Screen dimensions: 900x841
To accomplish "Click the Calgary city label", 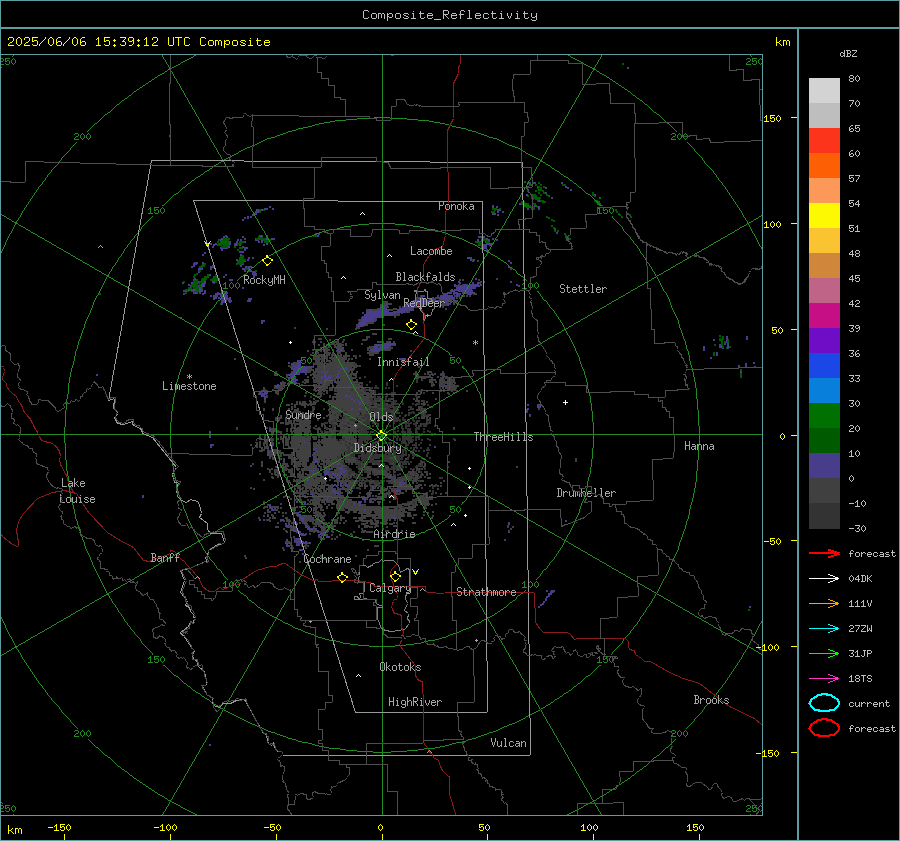I will [390, 588].
